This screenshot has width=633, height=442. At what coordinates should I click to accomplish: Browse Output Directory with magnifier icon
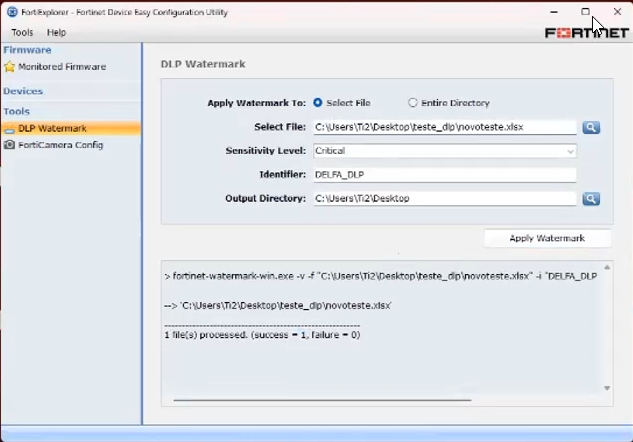click(591, 199)
